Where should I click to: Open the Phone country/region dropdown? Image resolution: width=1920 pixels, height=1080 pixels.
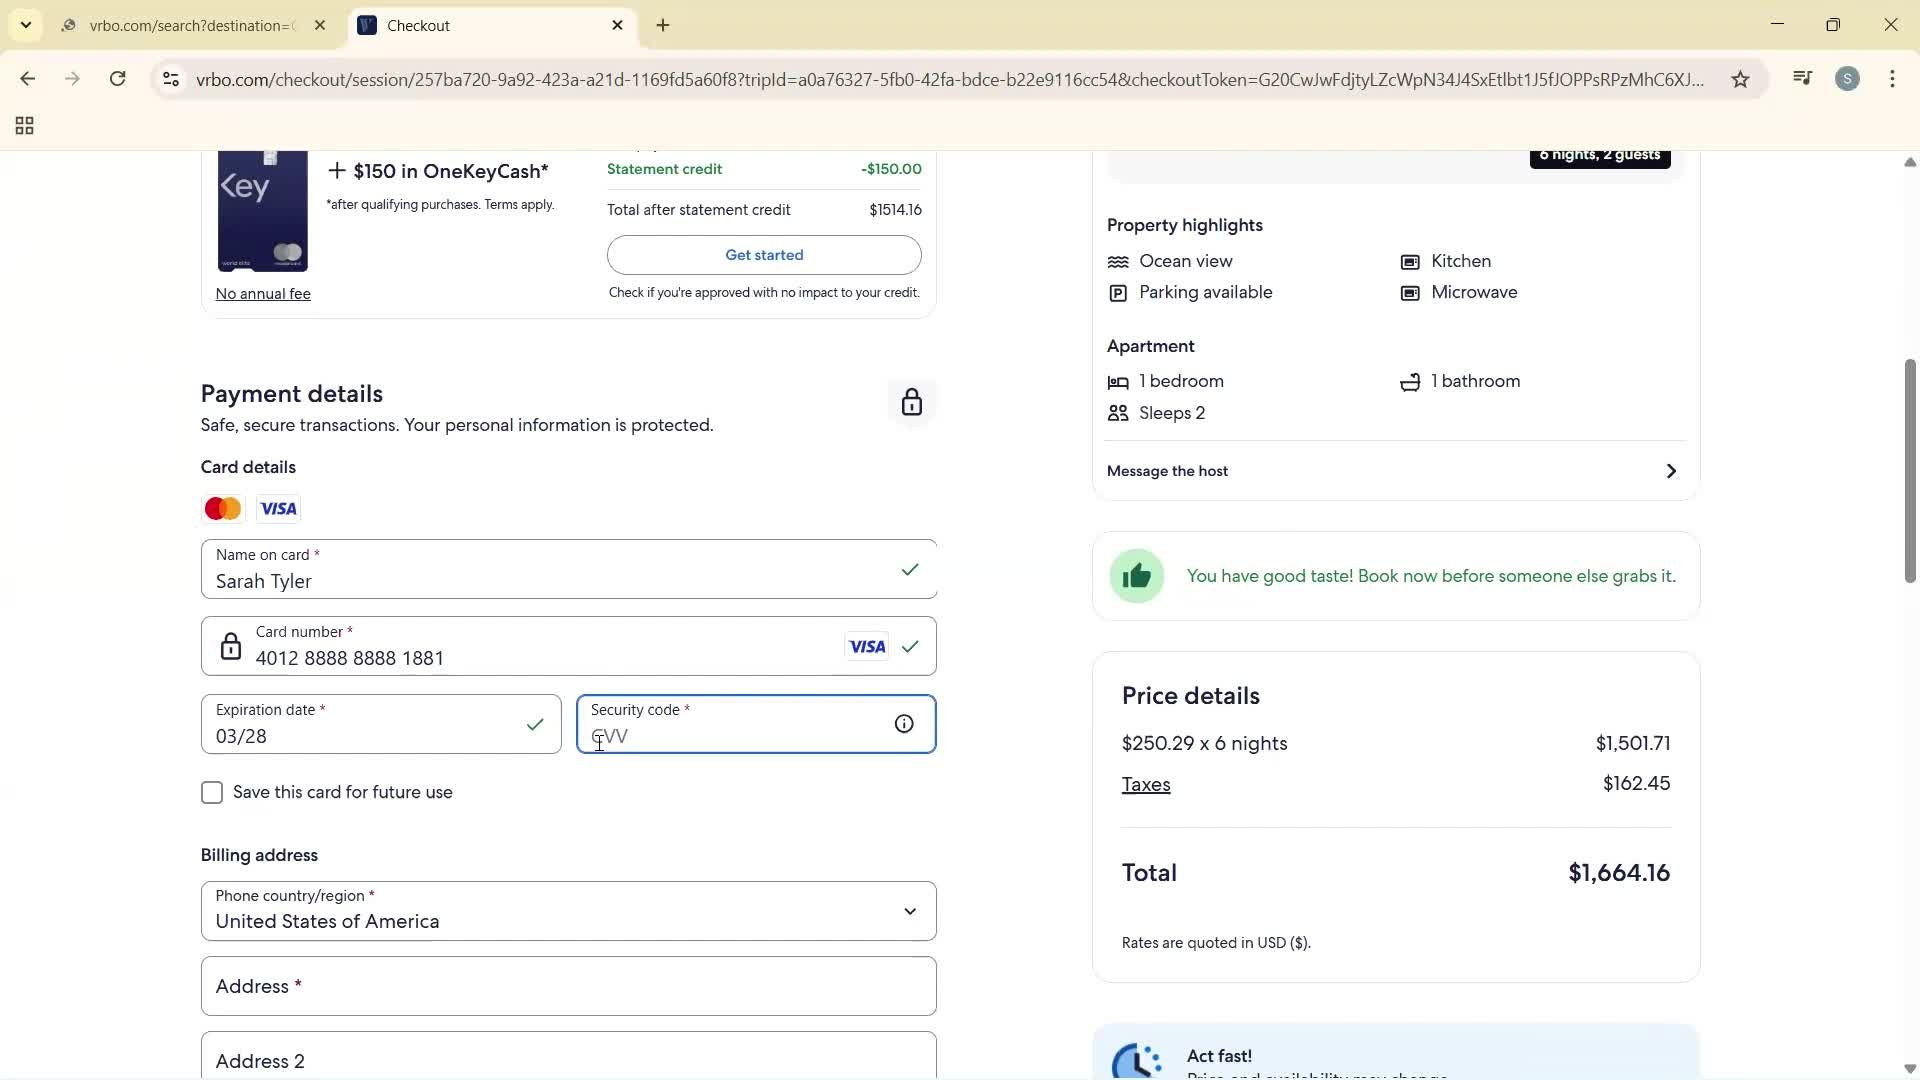[910, 910]
